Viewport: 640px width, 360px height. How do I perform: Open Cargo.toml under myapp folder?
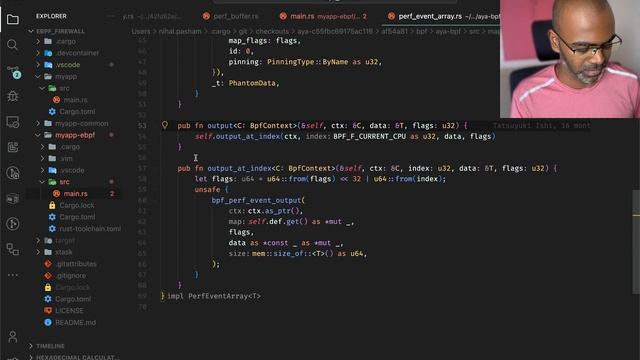77,111
